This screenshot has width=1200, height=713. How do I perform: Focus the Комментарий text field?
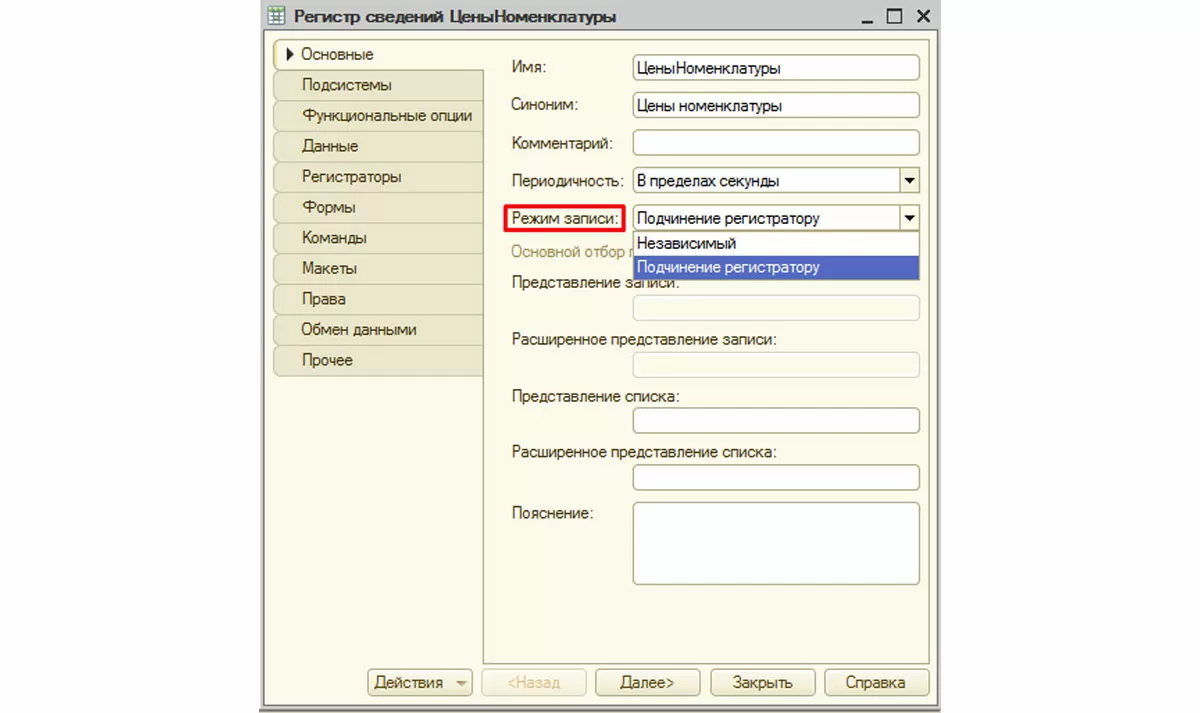pos(775,143)
